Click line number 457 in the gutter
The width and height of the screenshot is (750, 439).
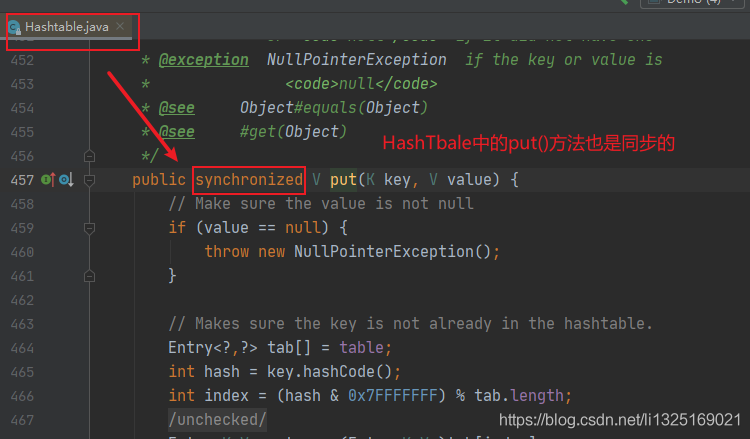pyautogui.click(x=22, y=180)
